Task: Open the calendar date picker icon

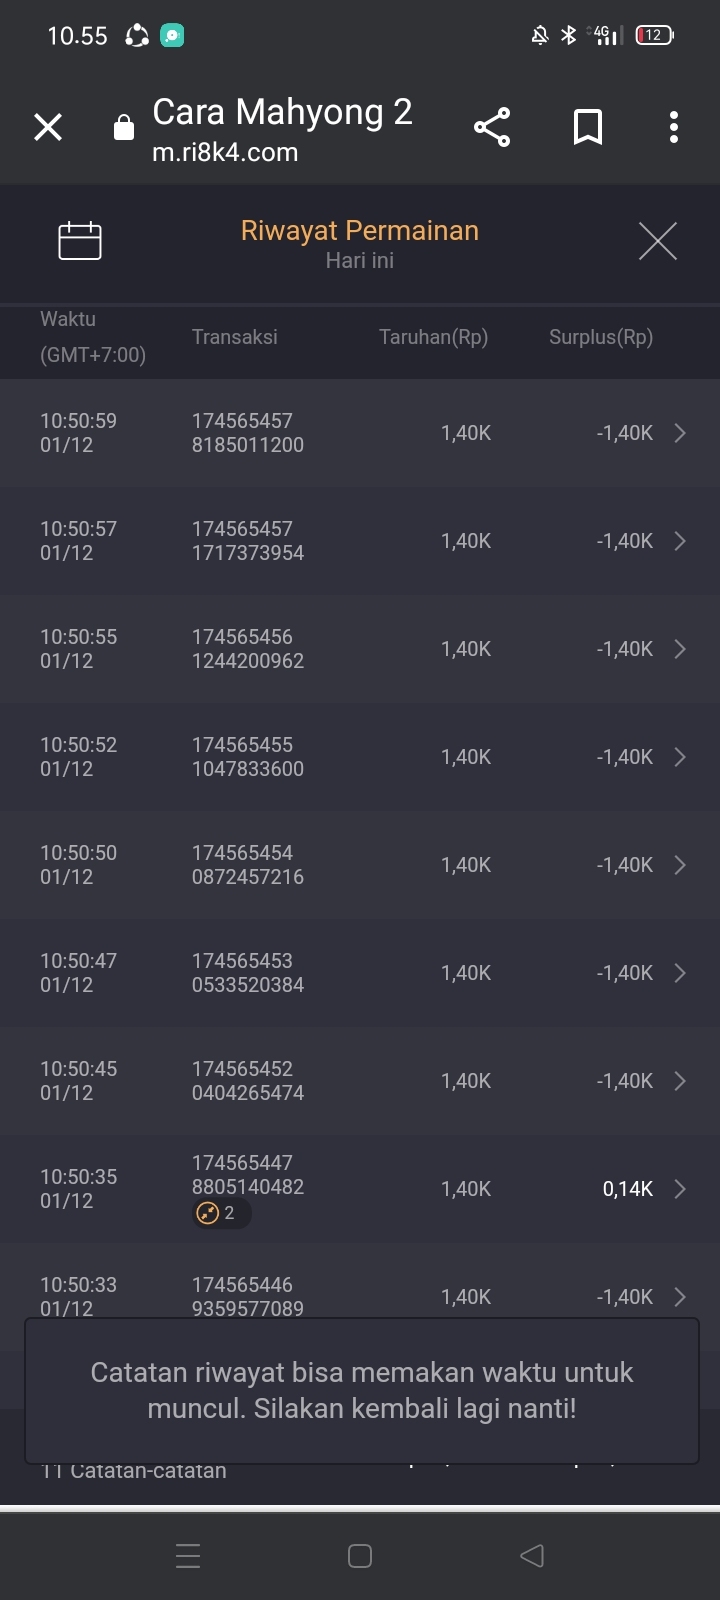Action: pyautogui.click(x=80, y=241)
